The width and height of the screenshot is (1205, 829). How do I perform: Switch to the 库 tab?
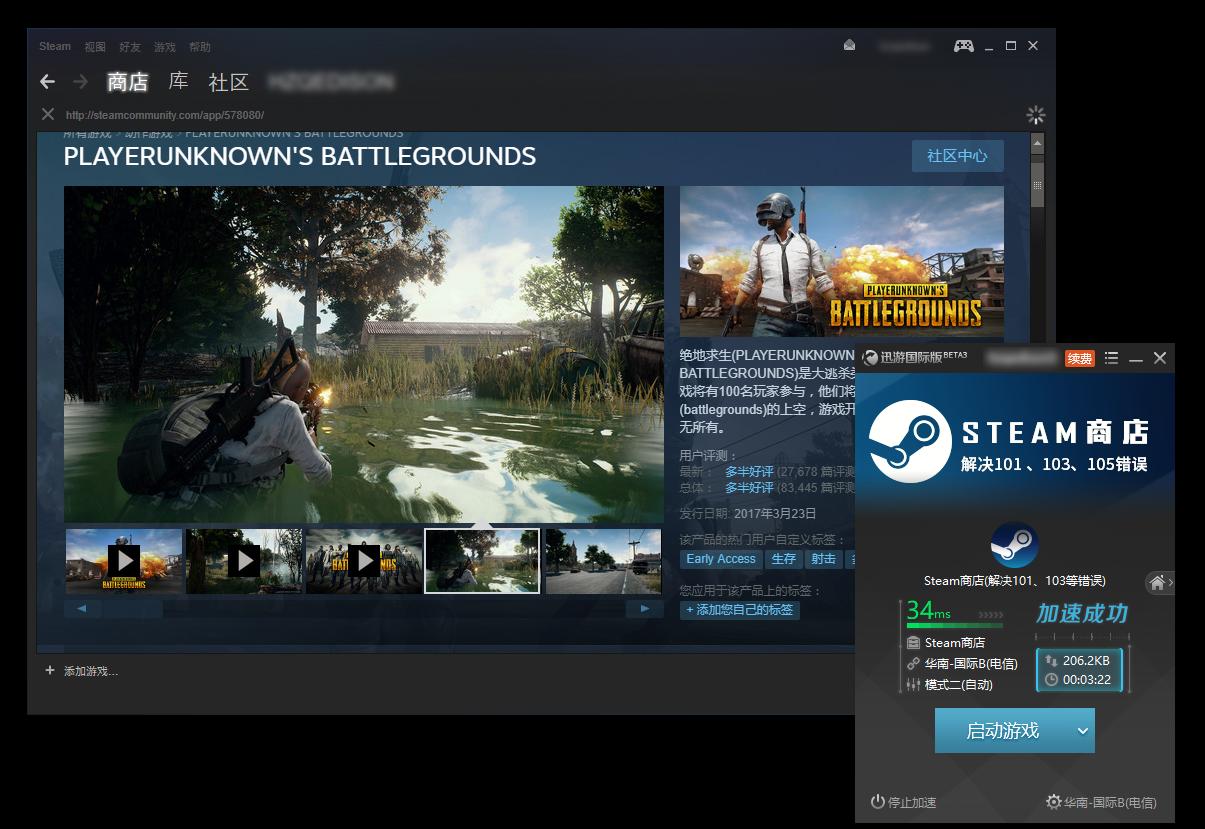[178, 81]
